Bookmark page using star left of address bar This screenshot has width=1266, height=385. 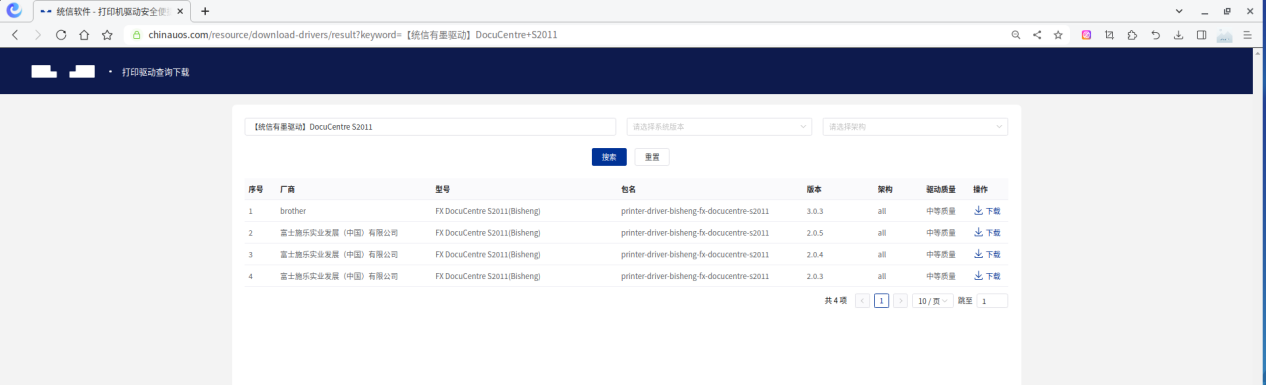point(107,34)
